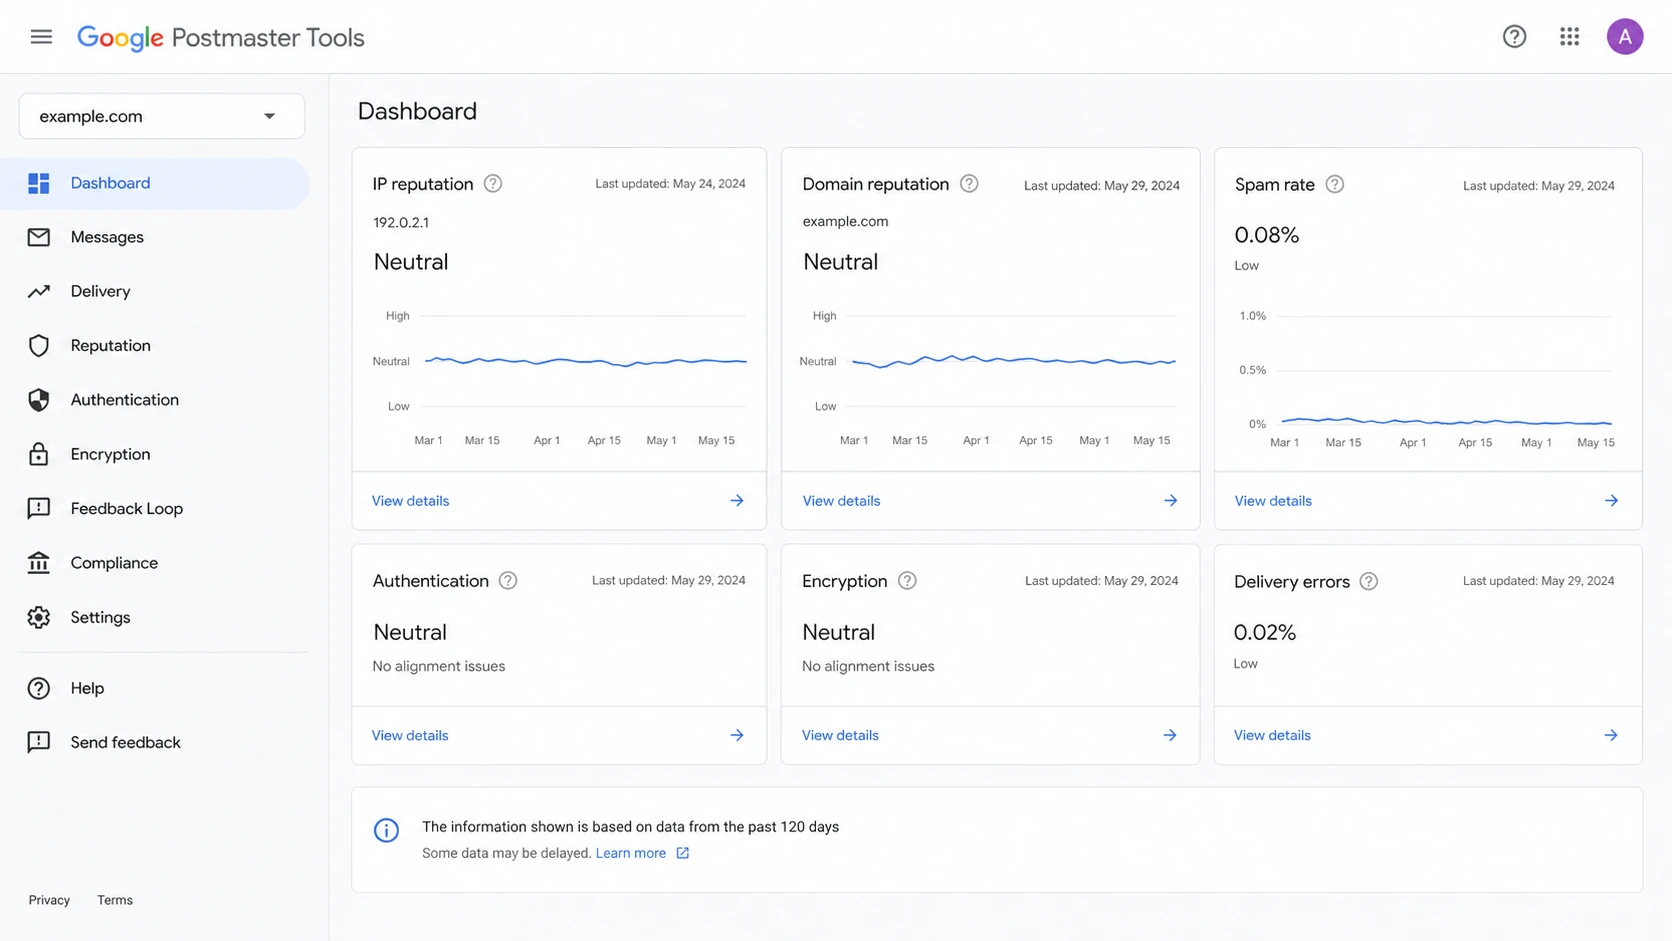The height and width of the screenshot is (941, 1672).
Task: Click the info icon in notice banner
Action: click(386, 830)
